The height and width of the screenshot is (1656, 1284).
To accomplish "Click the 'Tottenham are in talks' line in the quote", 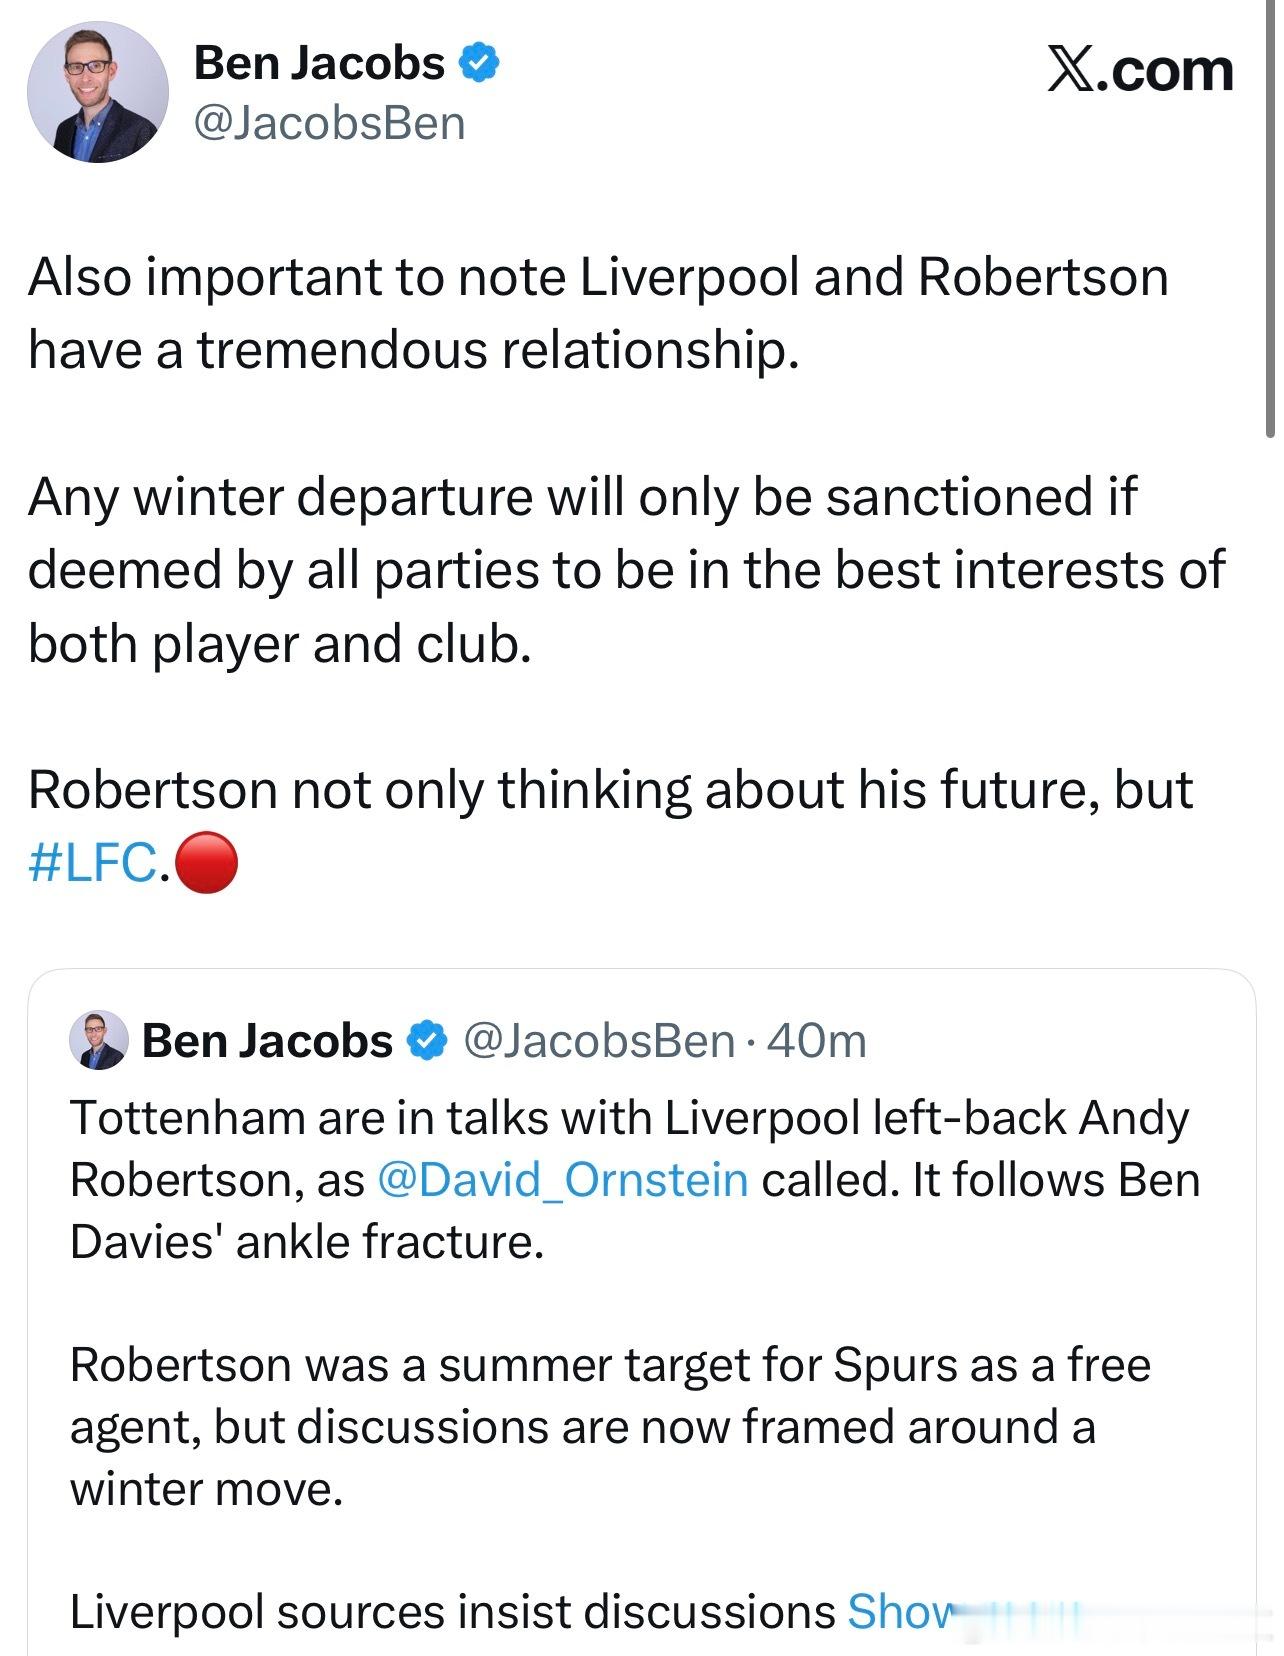I will click(x=628, y=1117).
